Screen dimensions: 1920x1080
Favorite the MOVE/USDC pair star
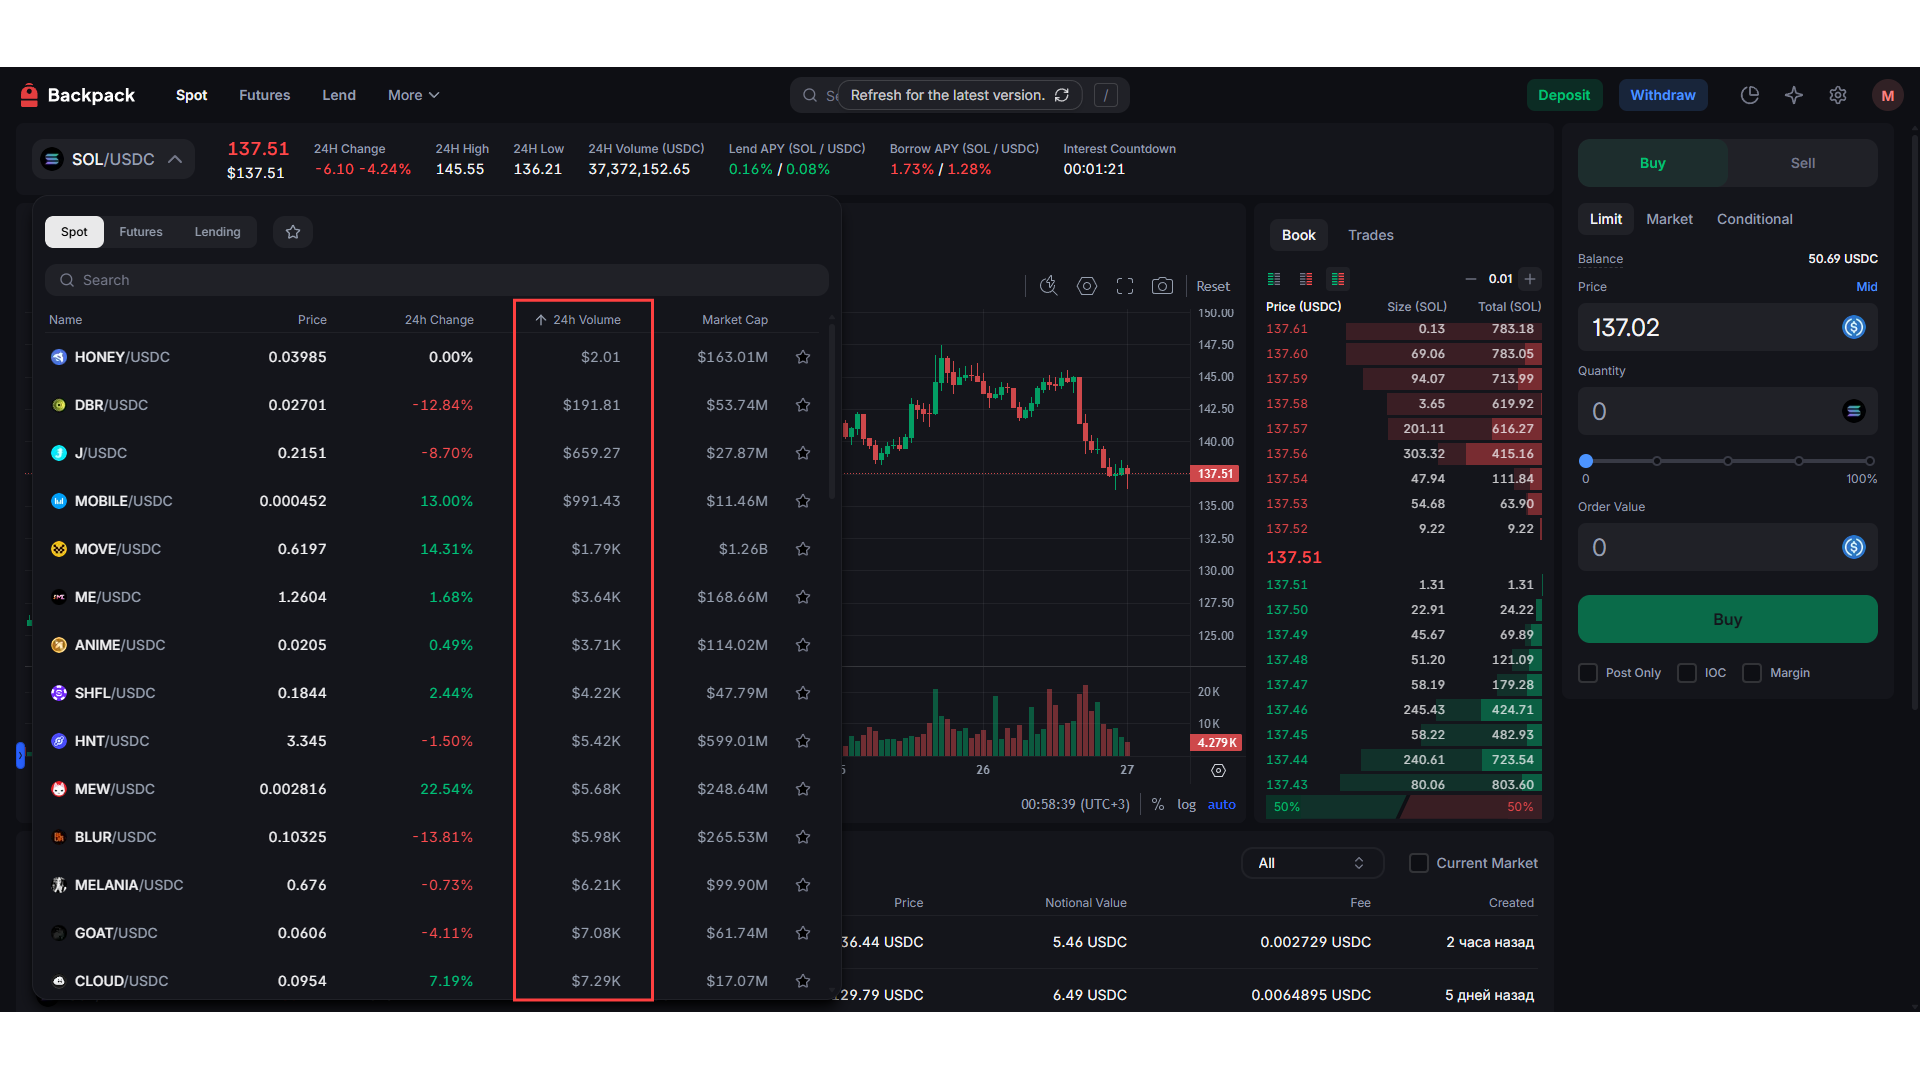[x=803, y=549]
